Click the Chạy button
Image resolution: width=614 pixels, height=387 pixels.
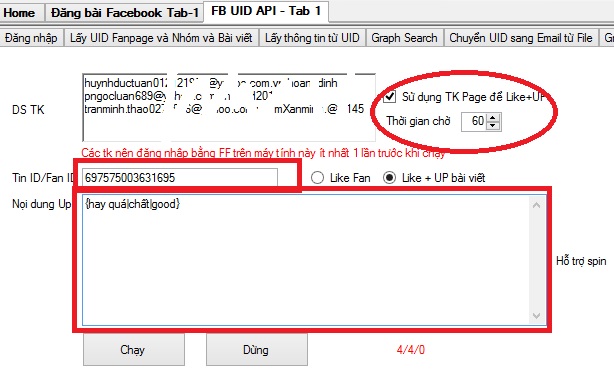point(134,350)
